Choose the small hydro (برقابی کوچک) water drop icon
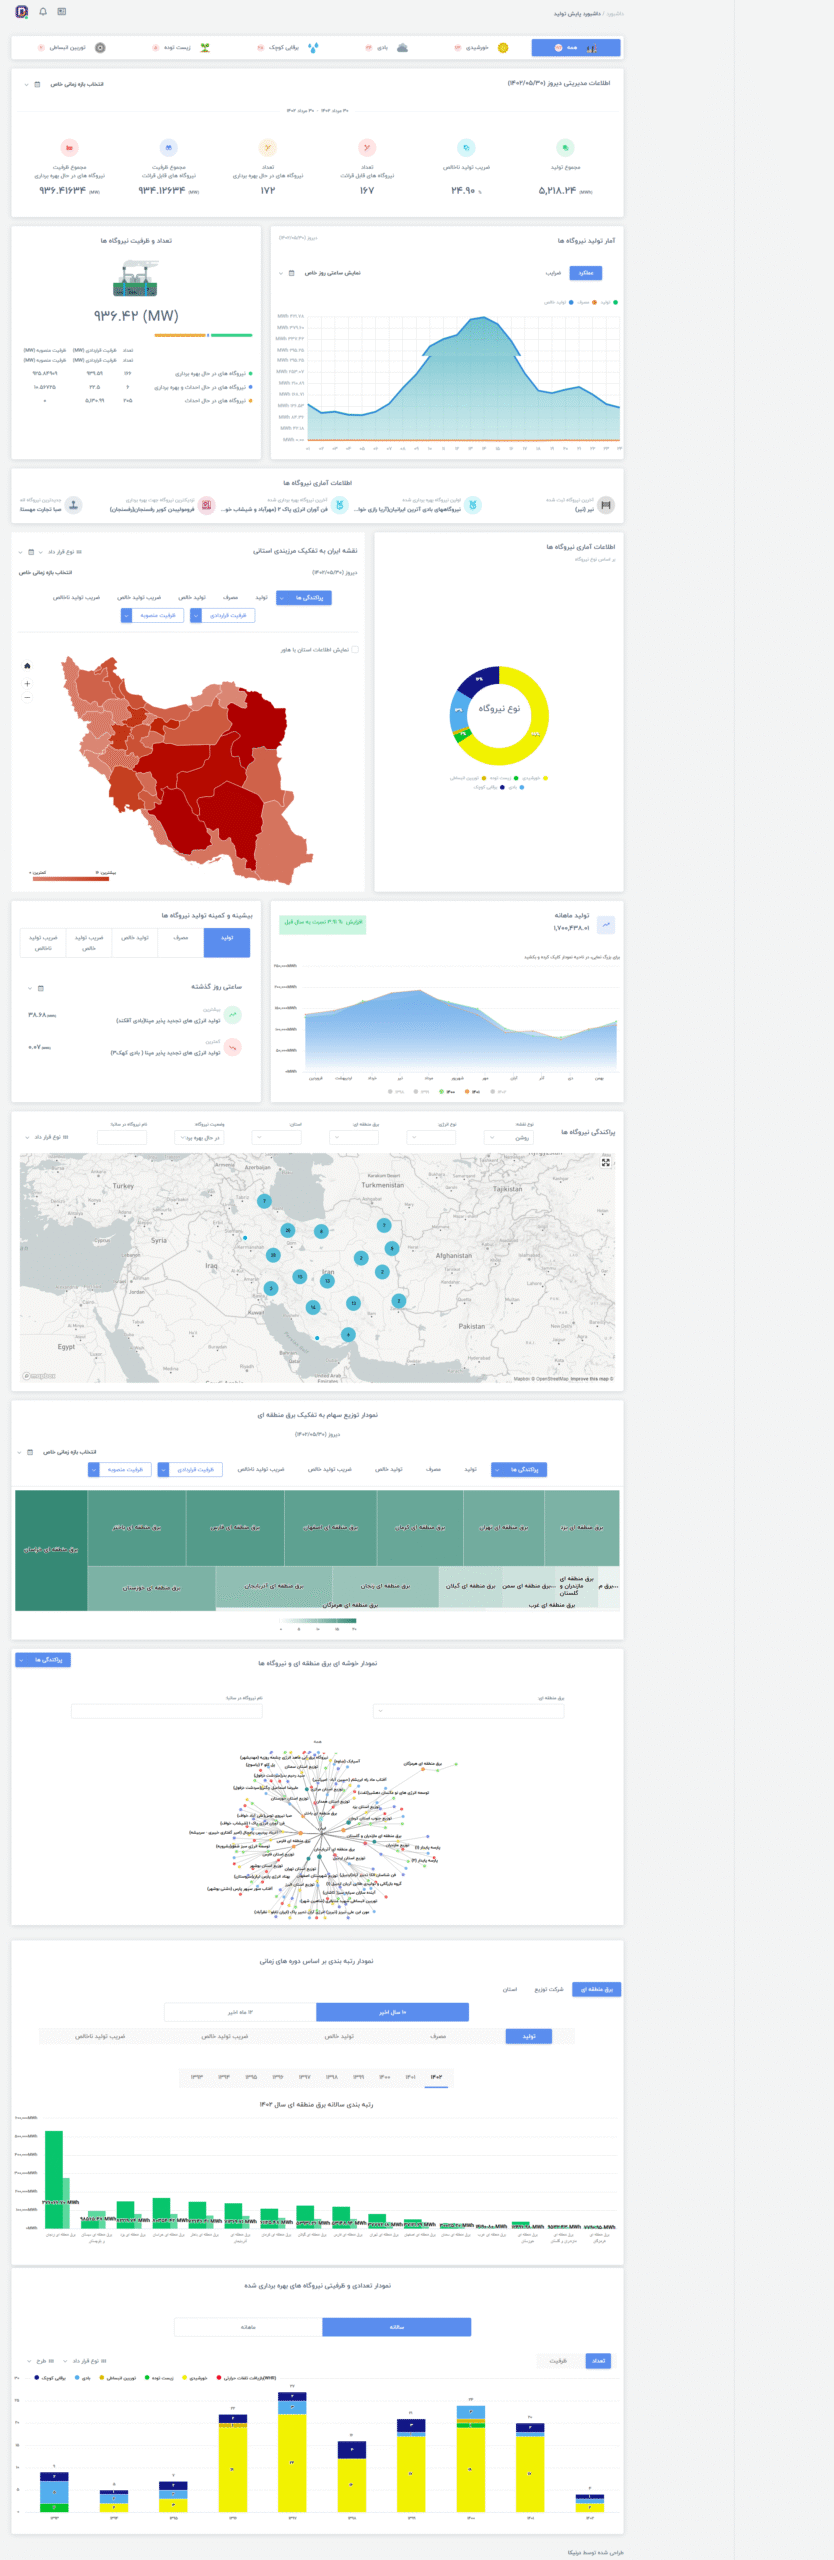Image resolution: width=834 pixels, height=2560 pixels. pyautogui.click(x=313, y=48)
